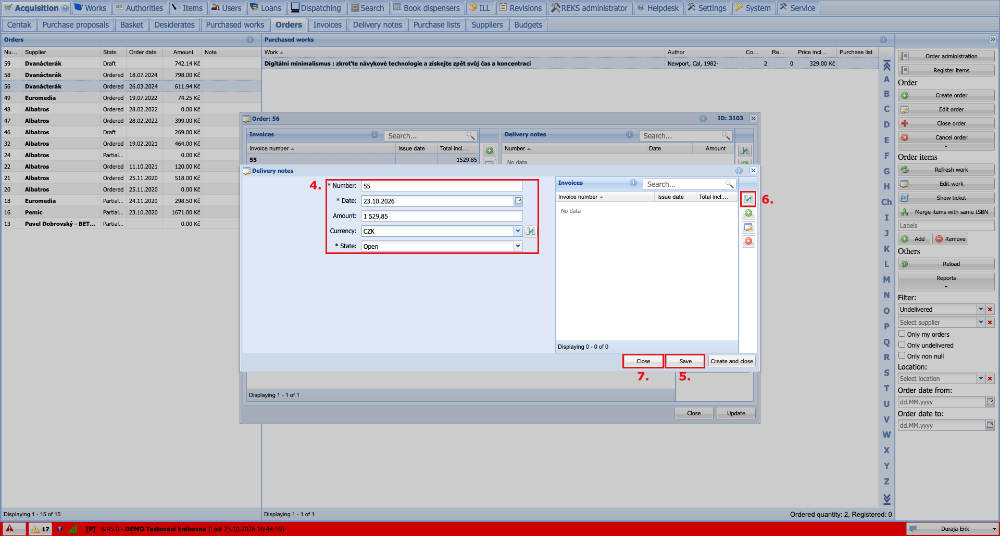Switch to the Budgets tab

527,25
